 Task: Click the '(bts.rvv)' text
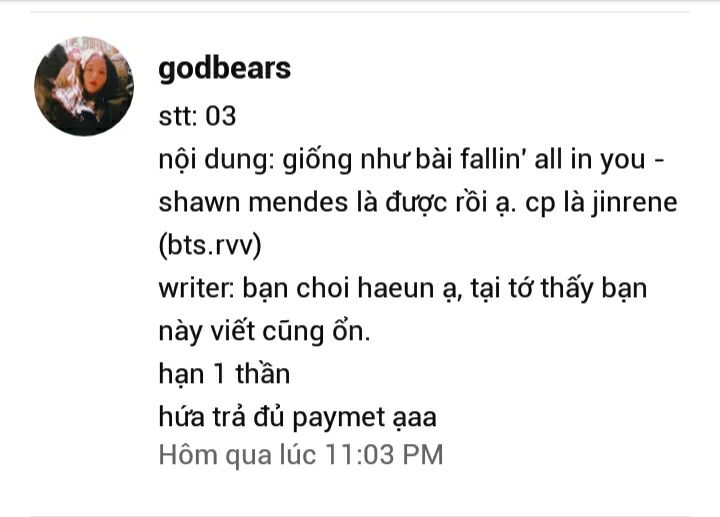(210, 245)
